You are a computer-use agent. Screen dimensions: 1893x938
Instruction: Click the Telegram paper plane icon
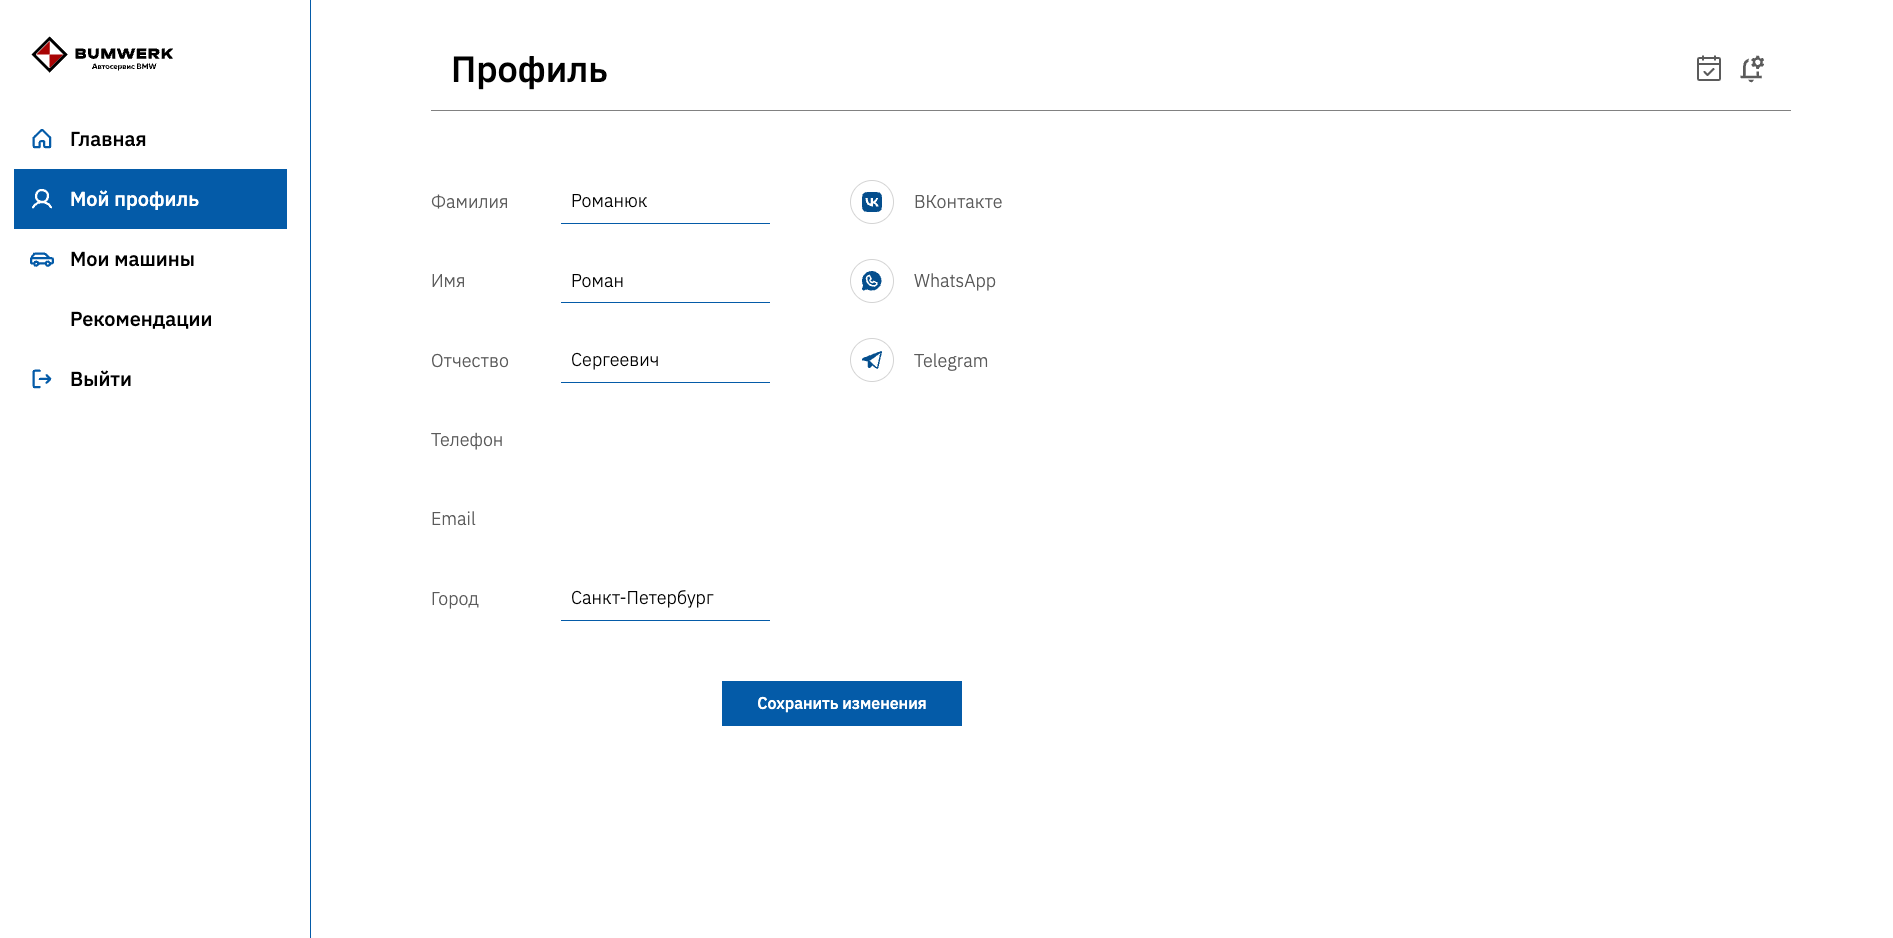coord(872,361)
